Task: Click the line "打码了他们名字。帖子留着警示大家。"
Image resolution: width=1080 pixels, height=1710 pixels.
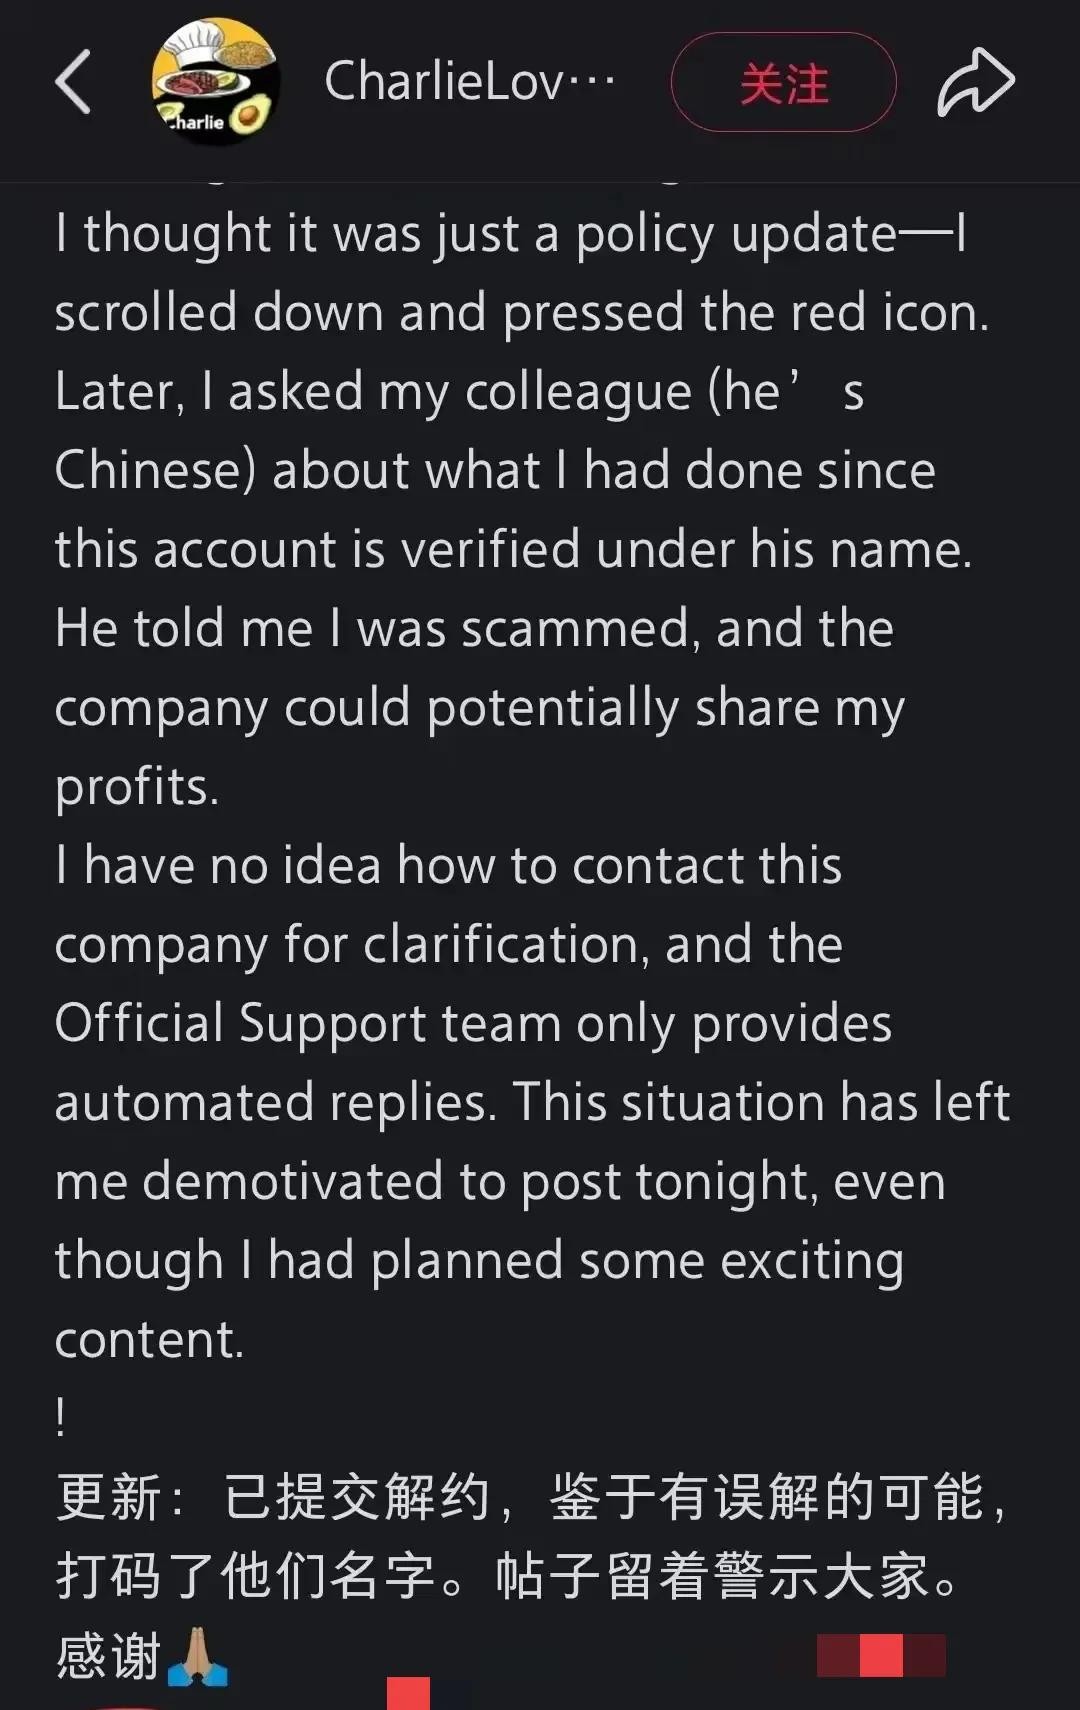Action: (x=508, y=1577)
